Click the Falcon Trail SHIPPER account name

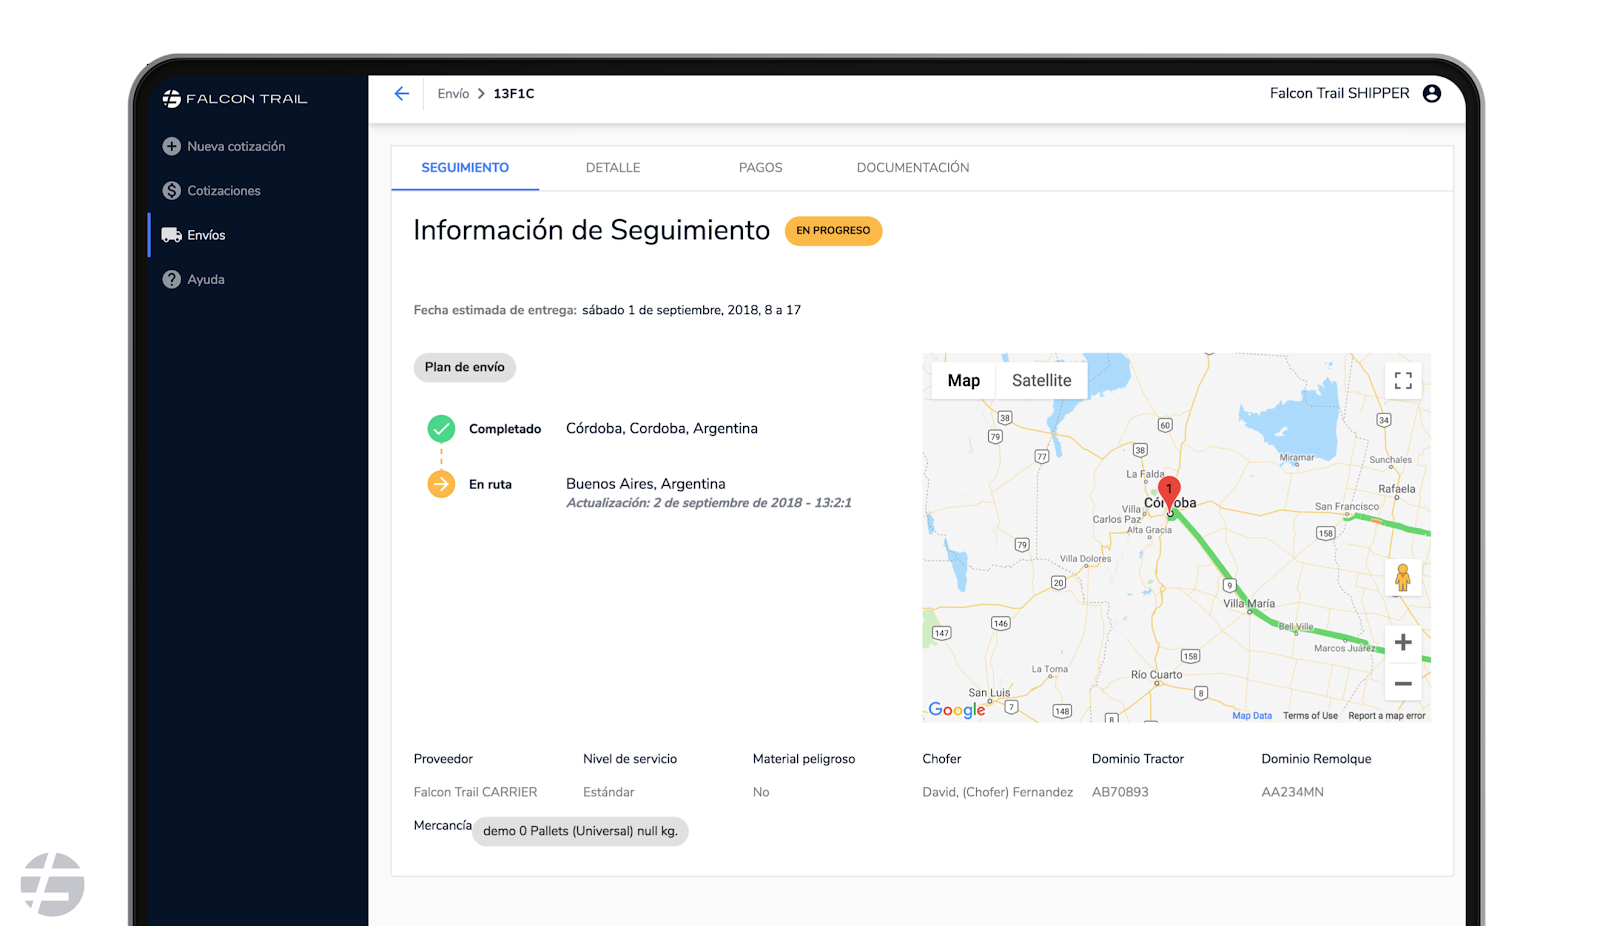1340,93
